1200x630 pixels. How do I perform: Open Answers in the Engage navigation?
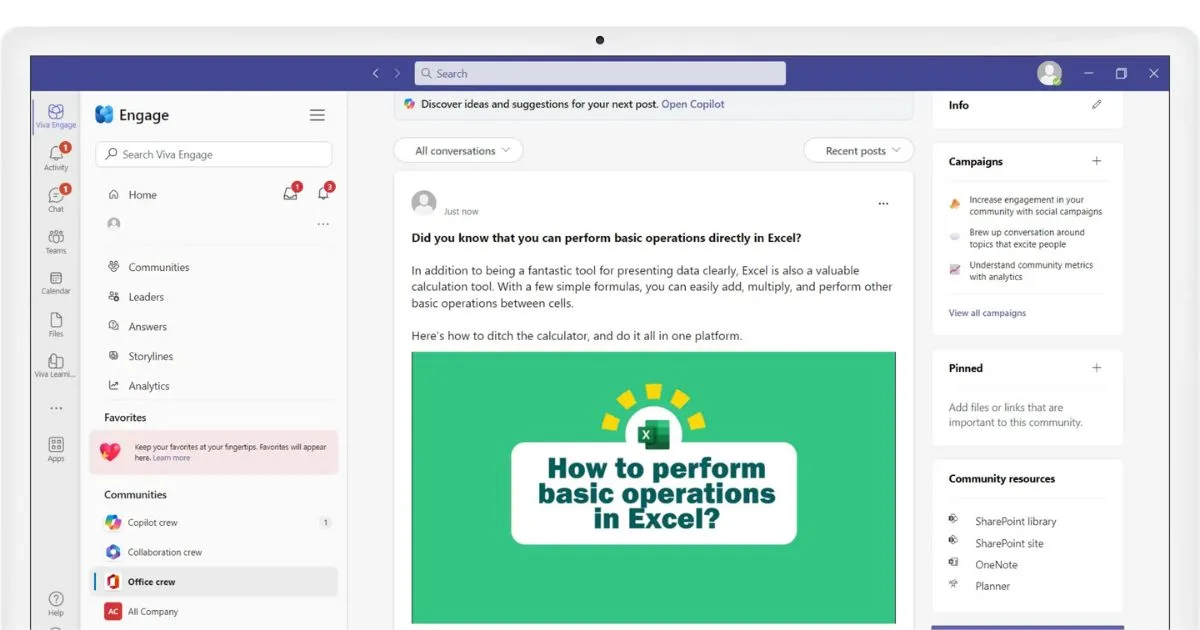pos(137,327)
